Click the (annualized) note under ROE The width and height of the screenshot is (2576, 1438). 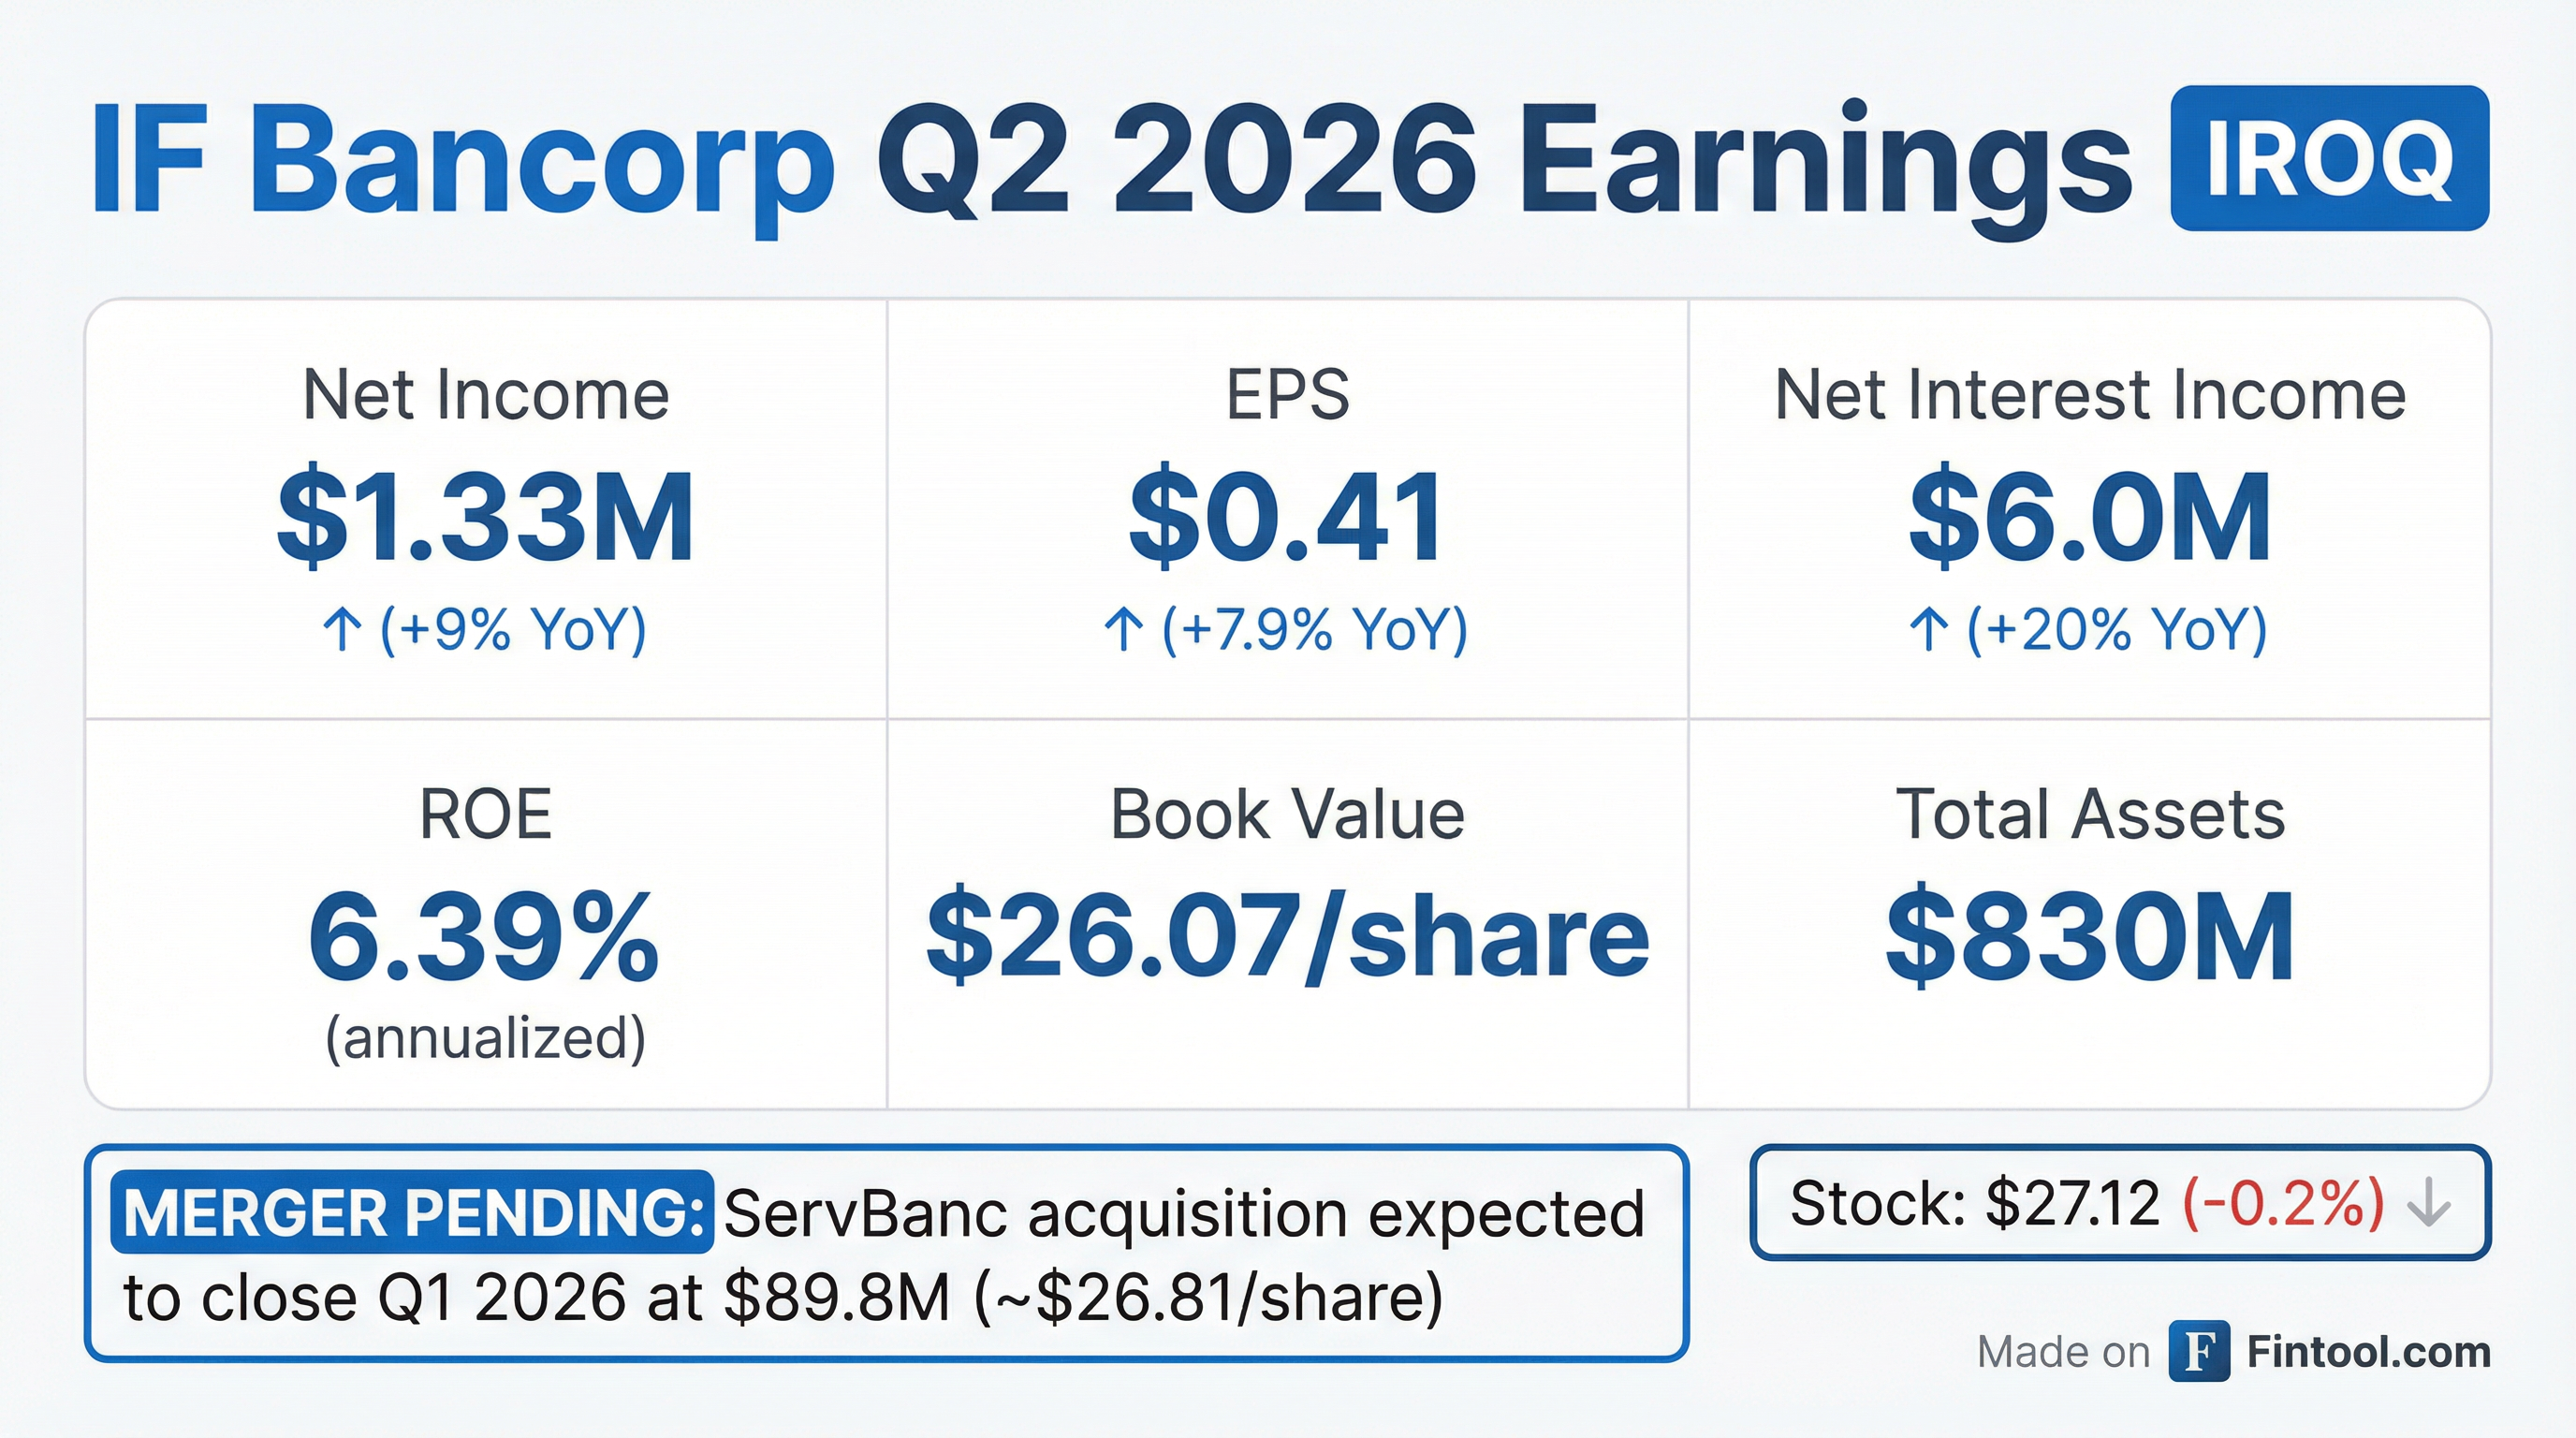click(x=485, y=1038)
